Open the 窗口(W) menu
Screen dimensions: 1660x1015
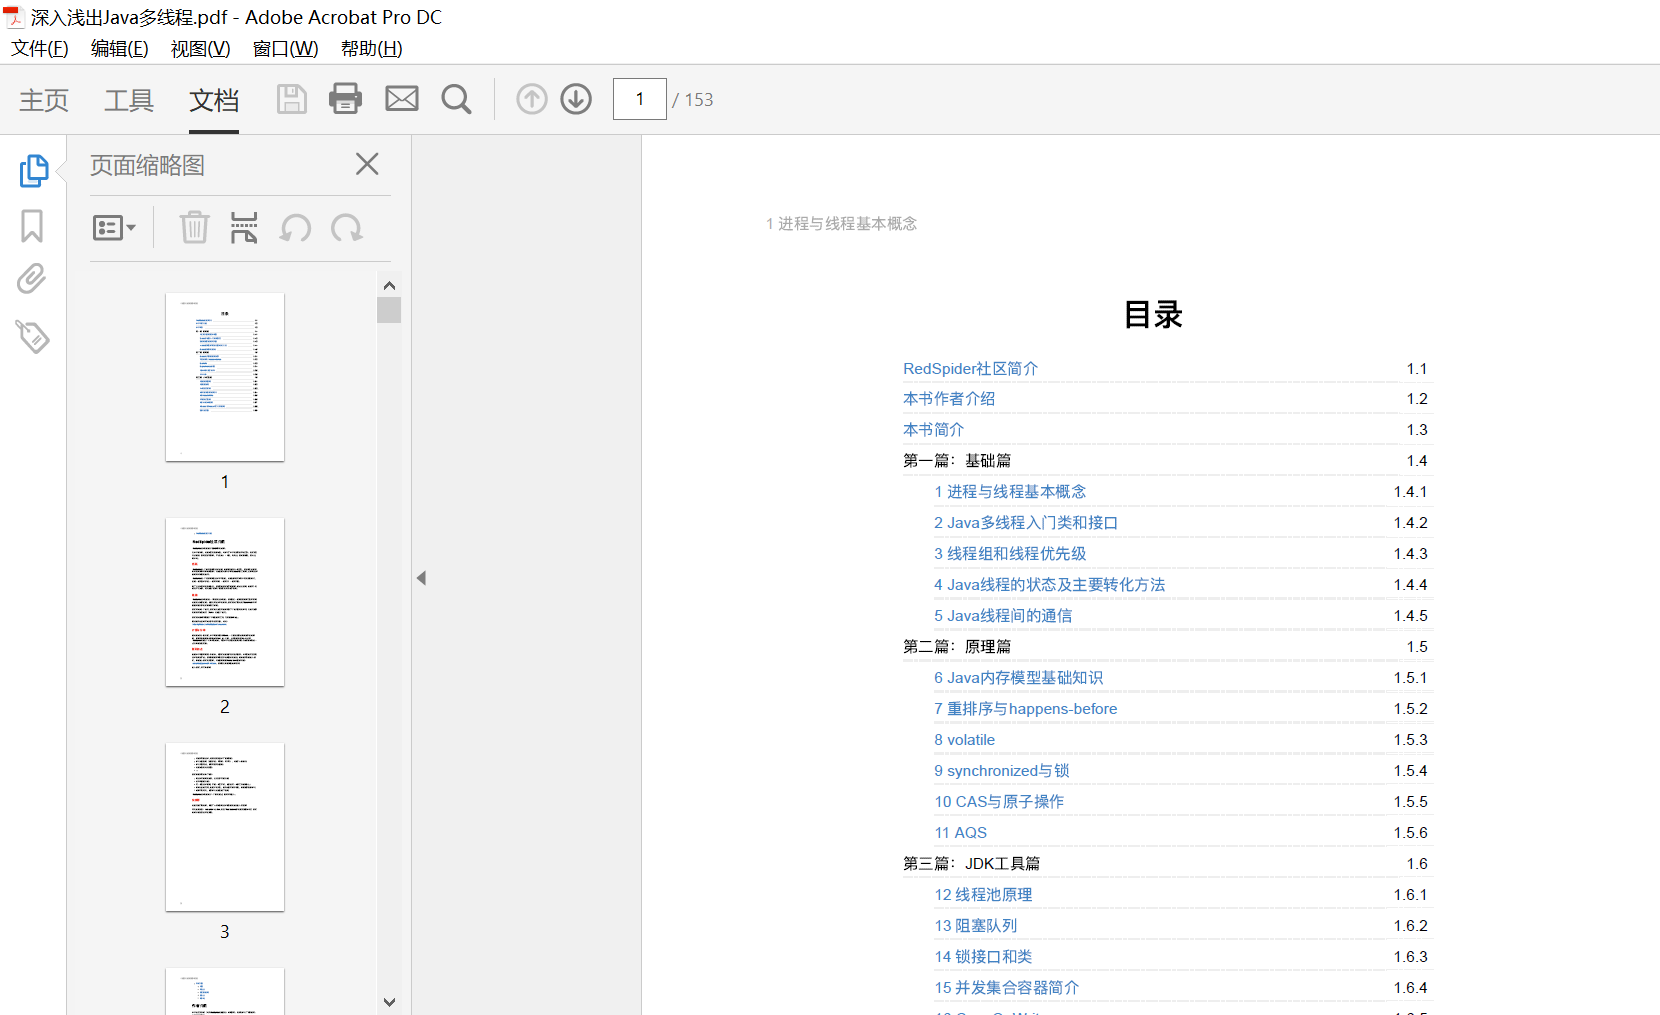286,49
